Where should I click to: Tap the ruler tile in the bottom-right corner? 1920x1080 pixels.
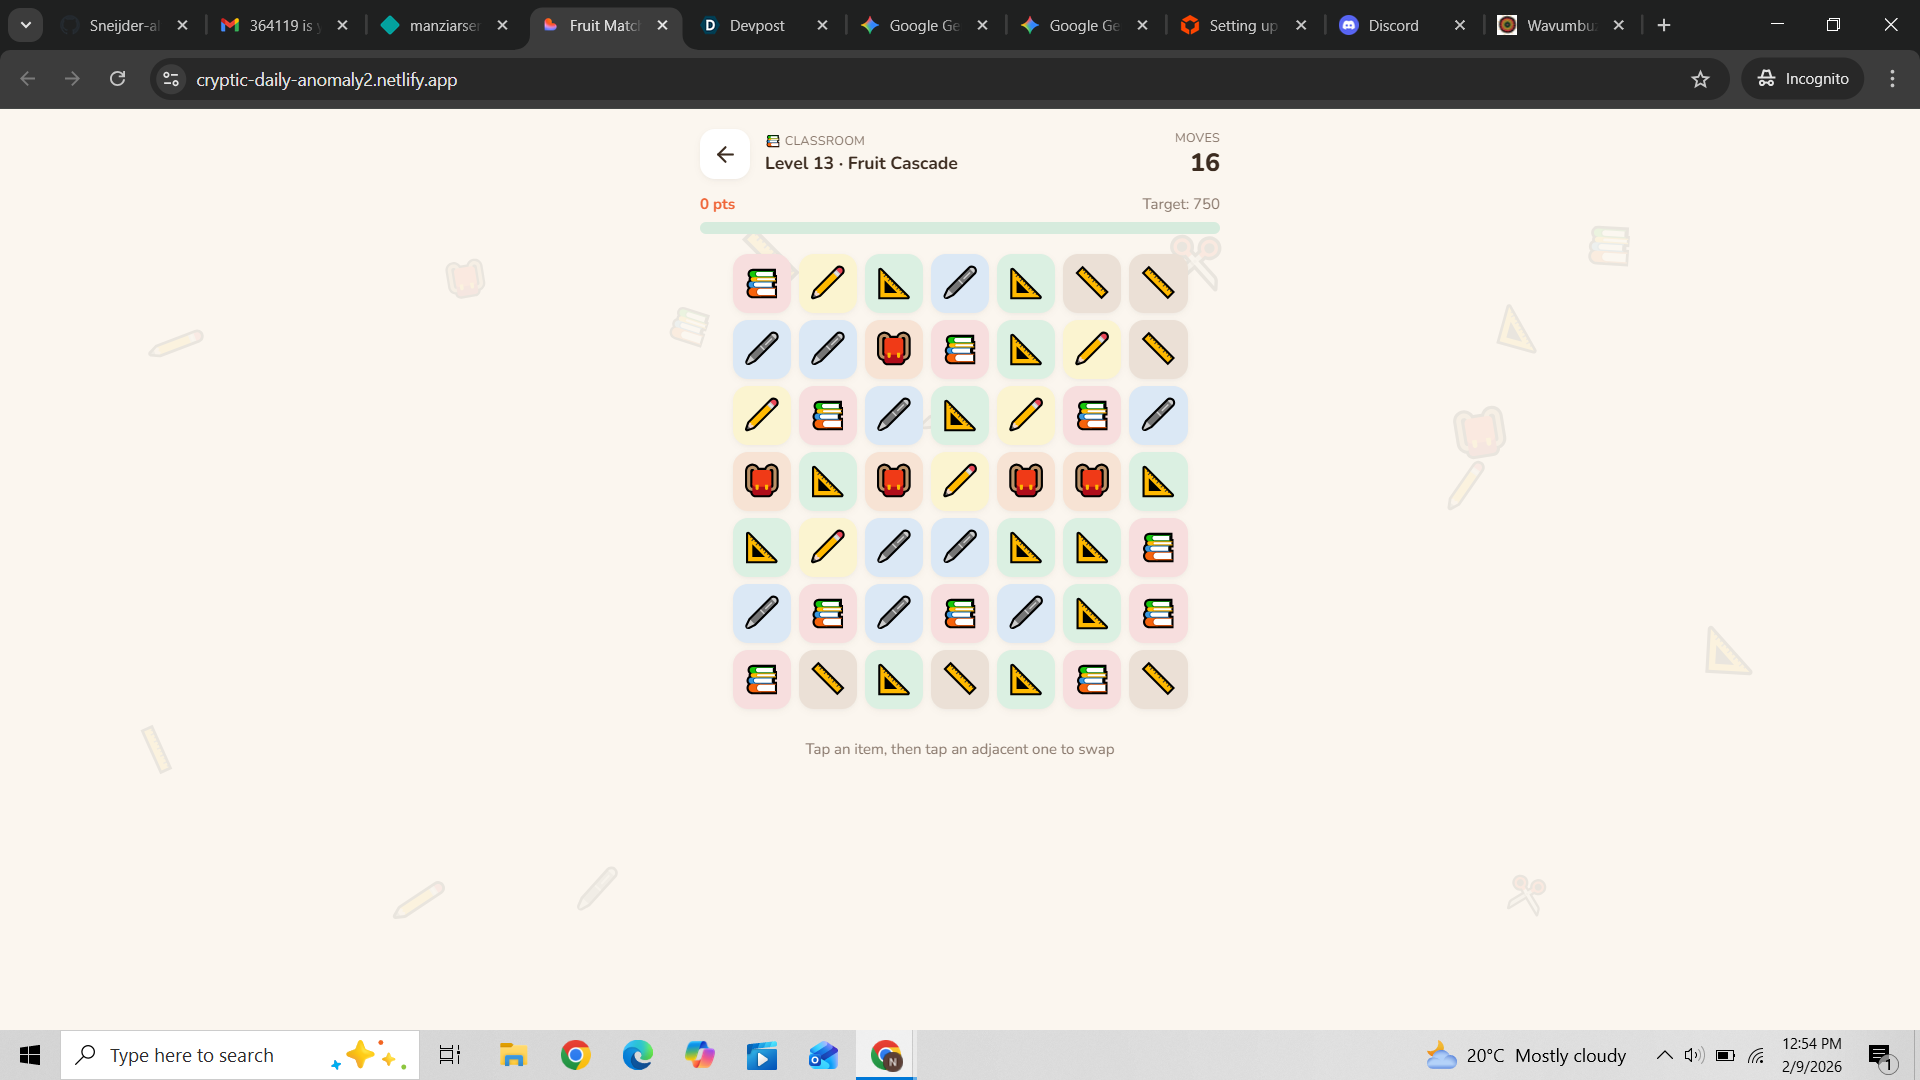pos(1157,680)
